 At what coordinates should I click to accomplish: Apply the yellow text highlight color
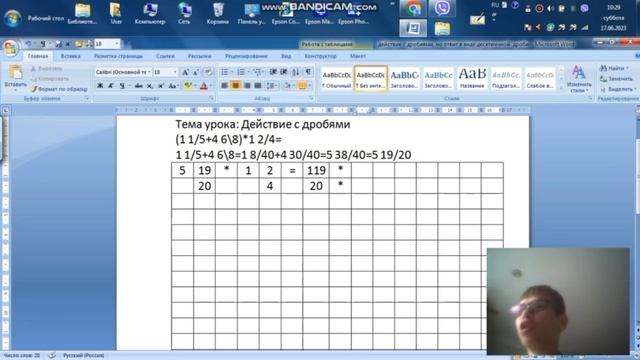coord(187,86)
